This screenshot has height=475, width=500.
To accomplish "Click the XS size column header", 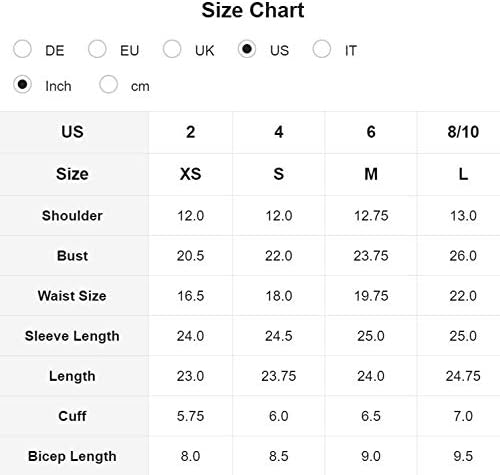I will coord(191,174).
